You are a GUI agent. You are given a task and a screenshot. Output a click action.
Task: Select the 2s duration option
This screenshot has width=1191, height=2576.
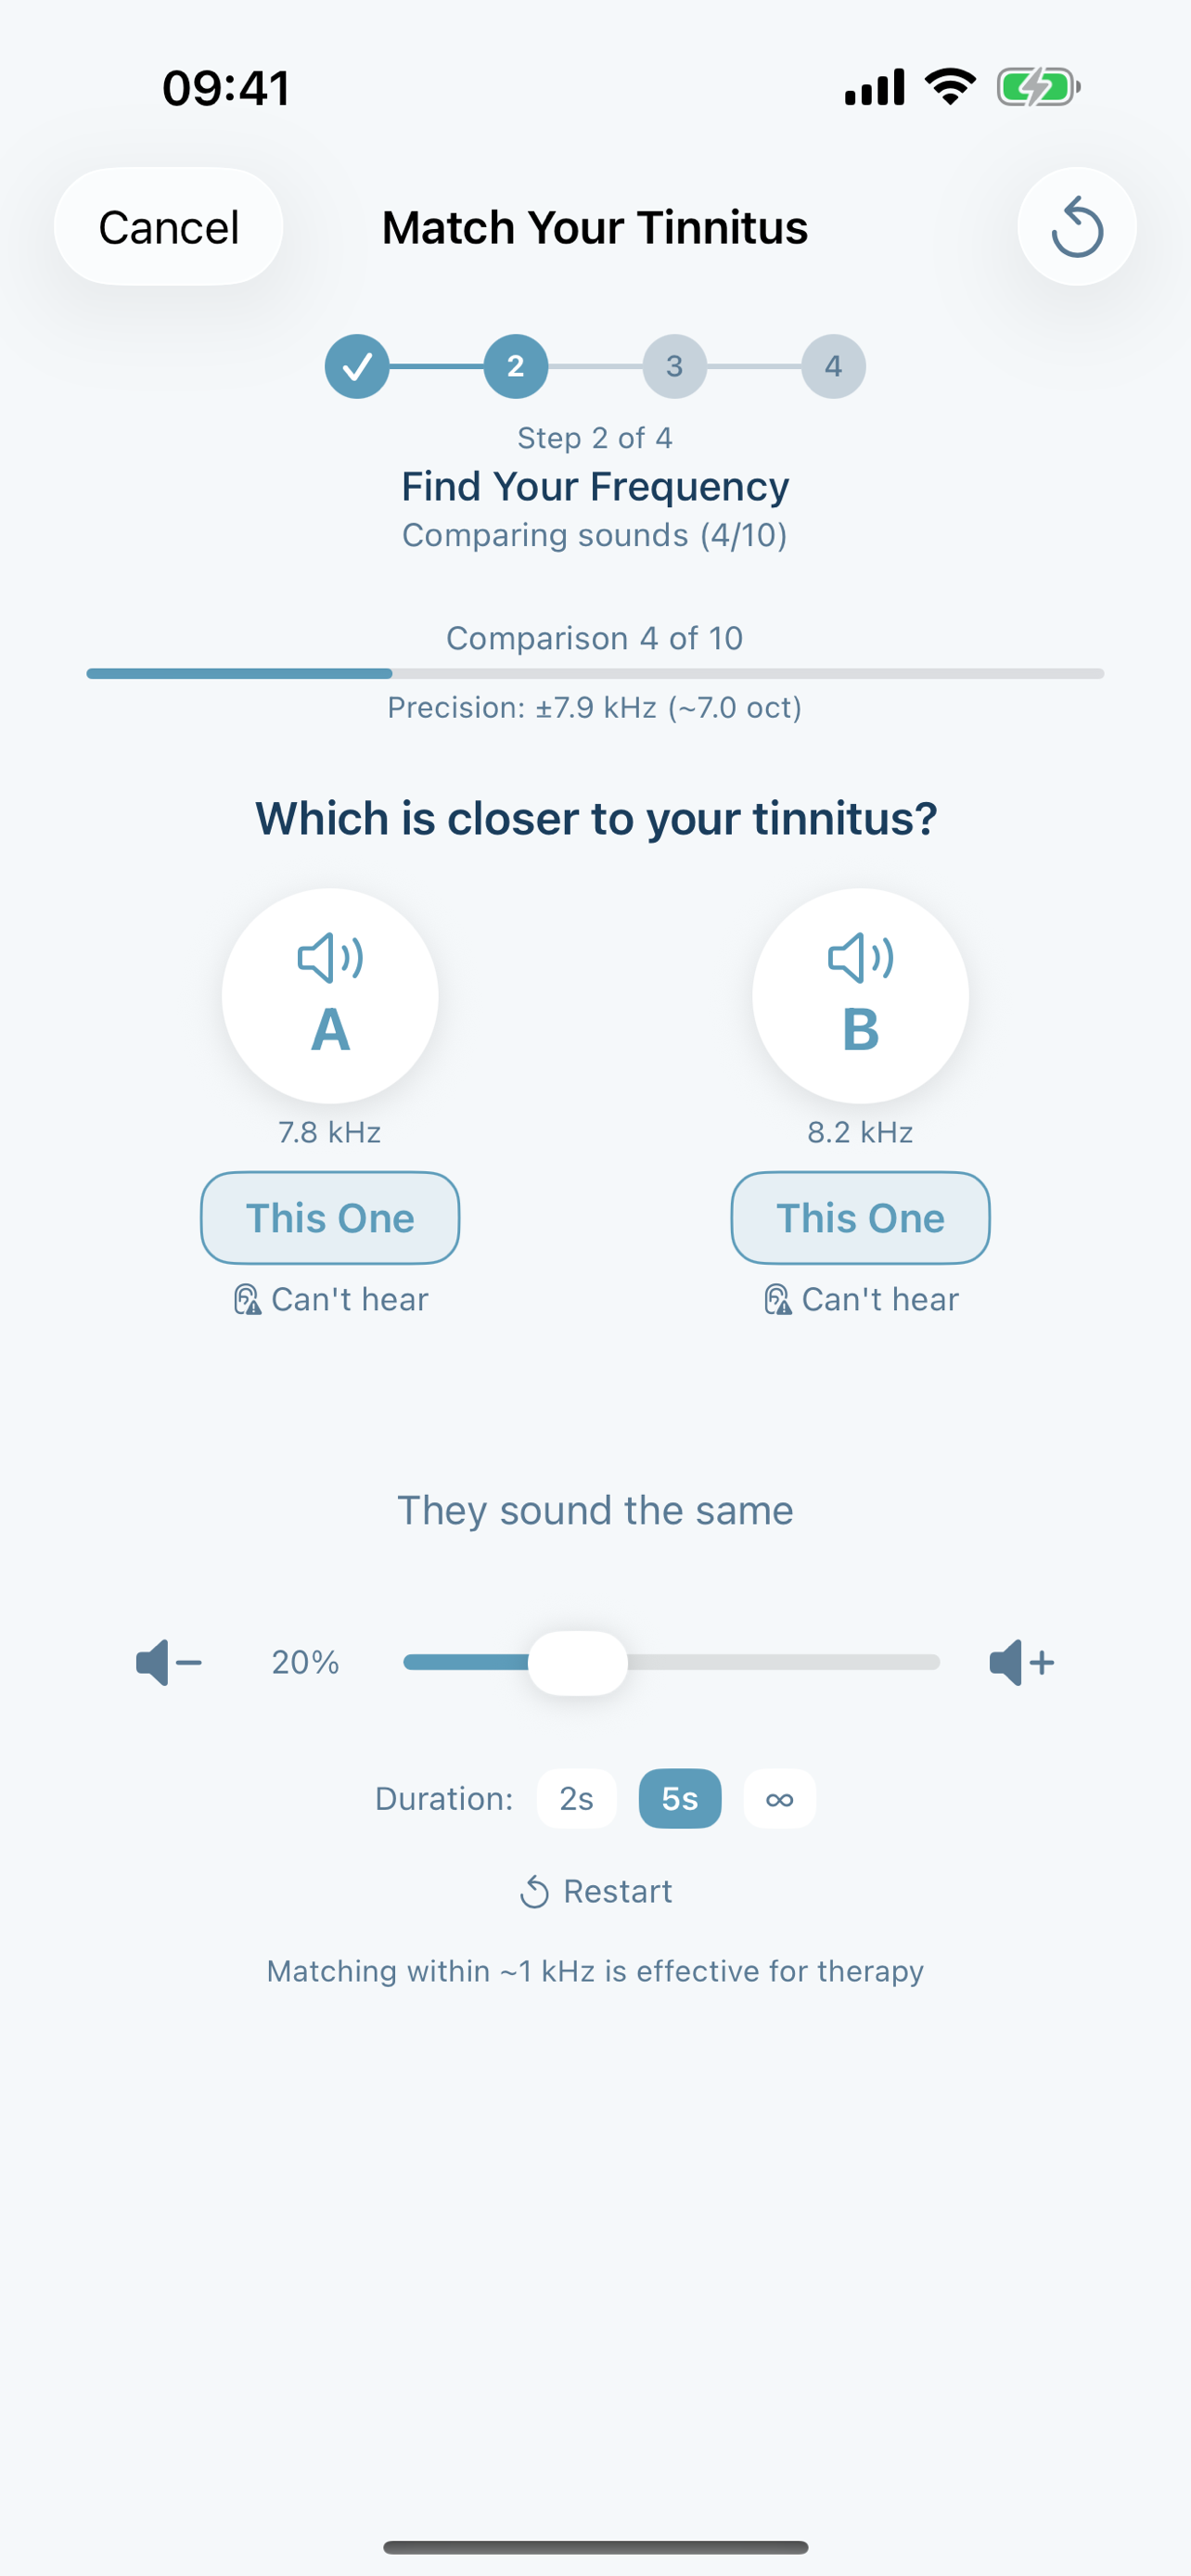(576, 1798)
